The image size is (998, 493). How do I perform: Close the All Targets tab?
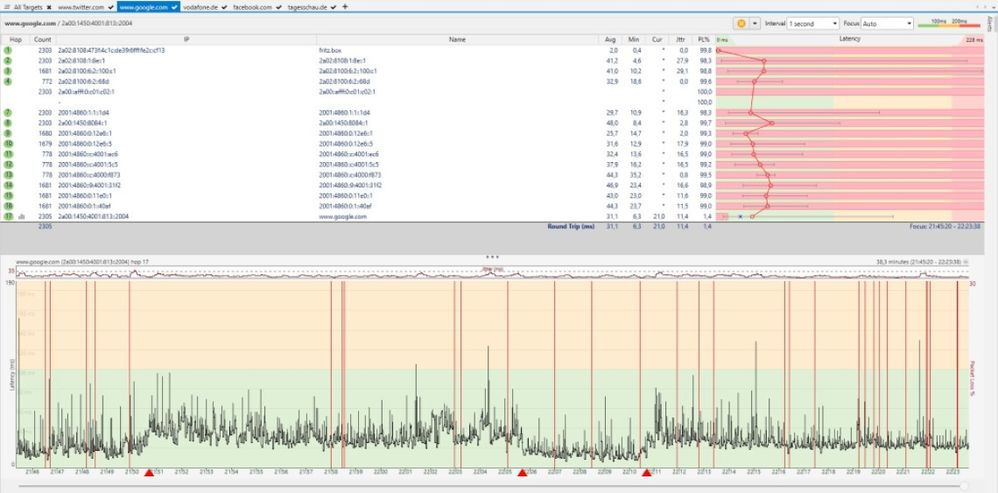coord(49,7)
